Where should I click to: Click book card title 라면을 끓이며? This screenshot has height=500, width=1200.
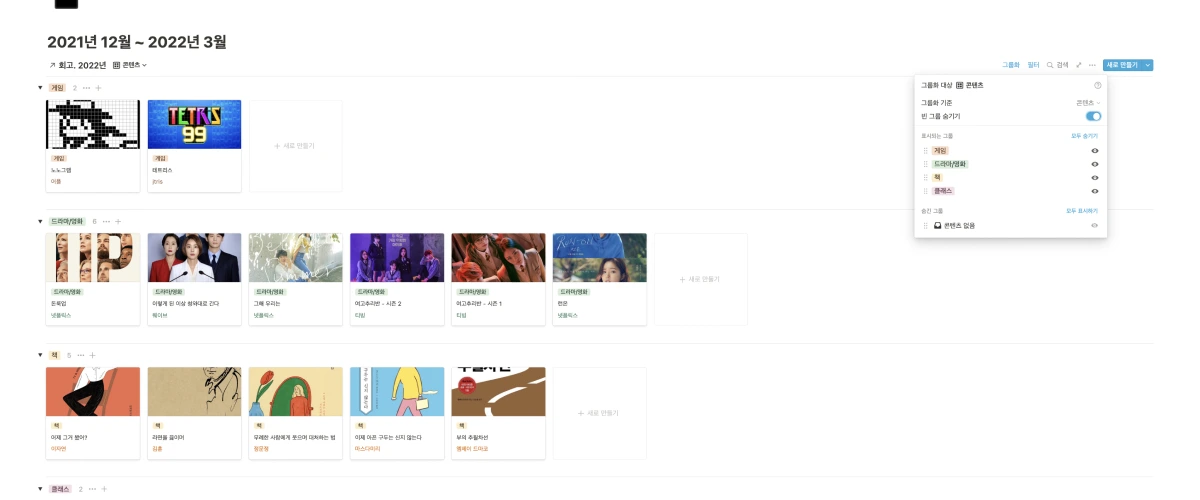coord(168,437)
